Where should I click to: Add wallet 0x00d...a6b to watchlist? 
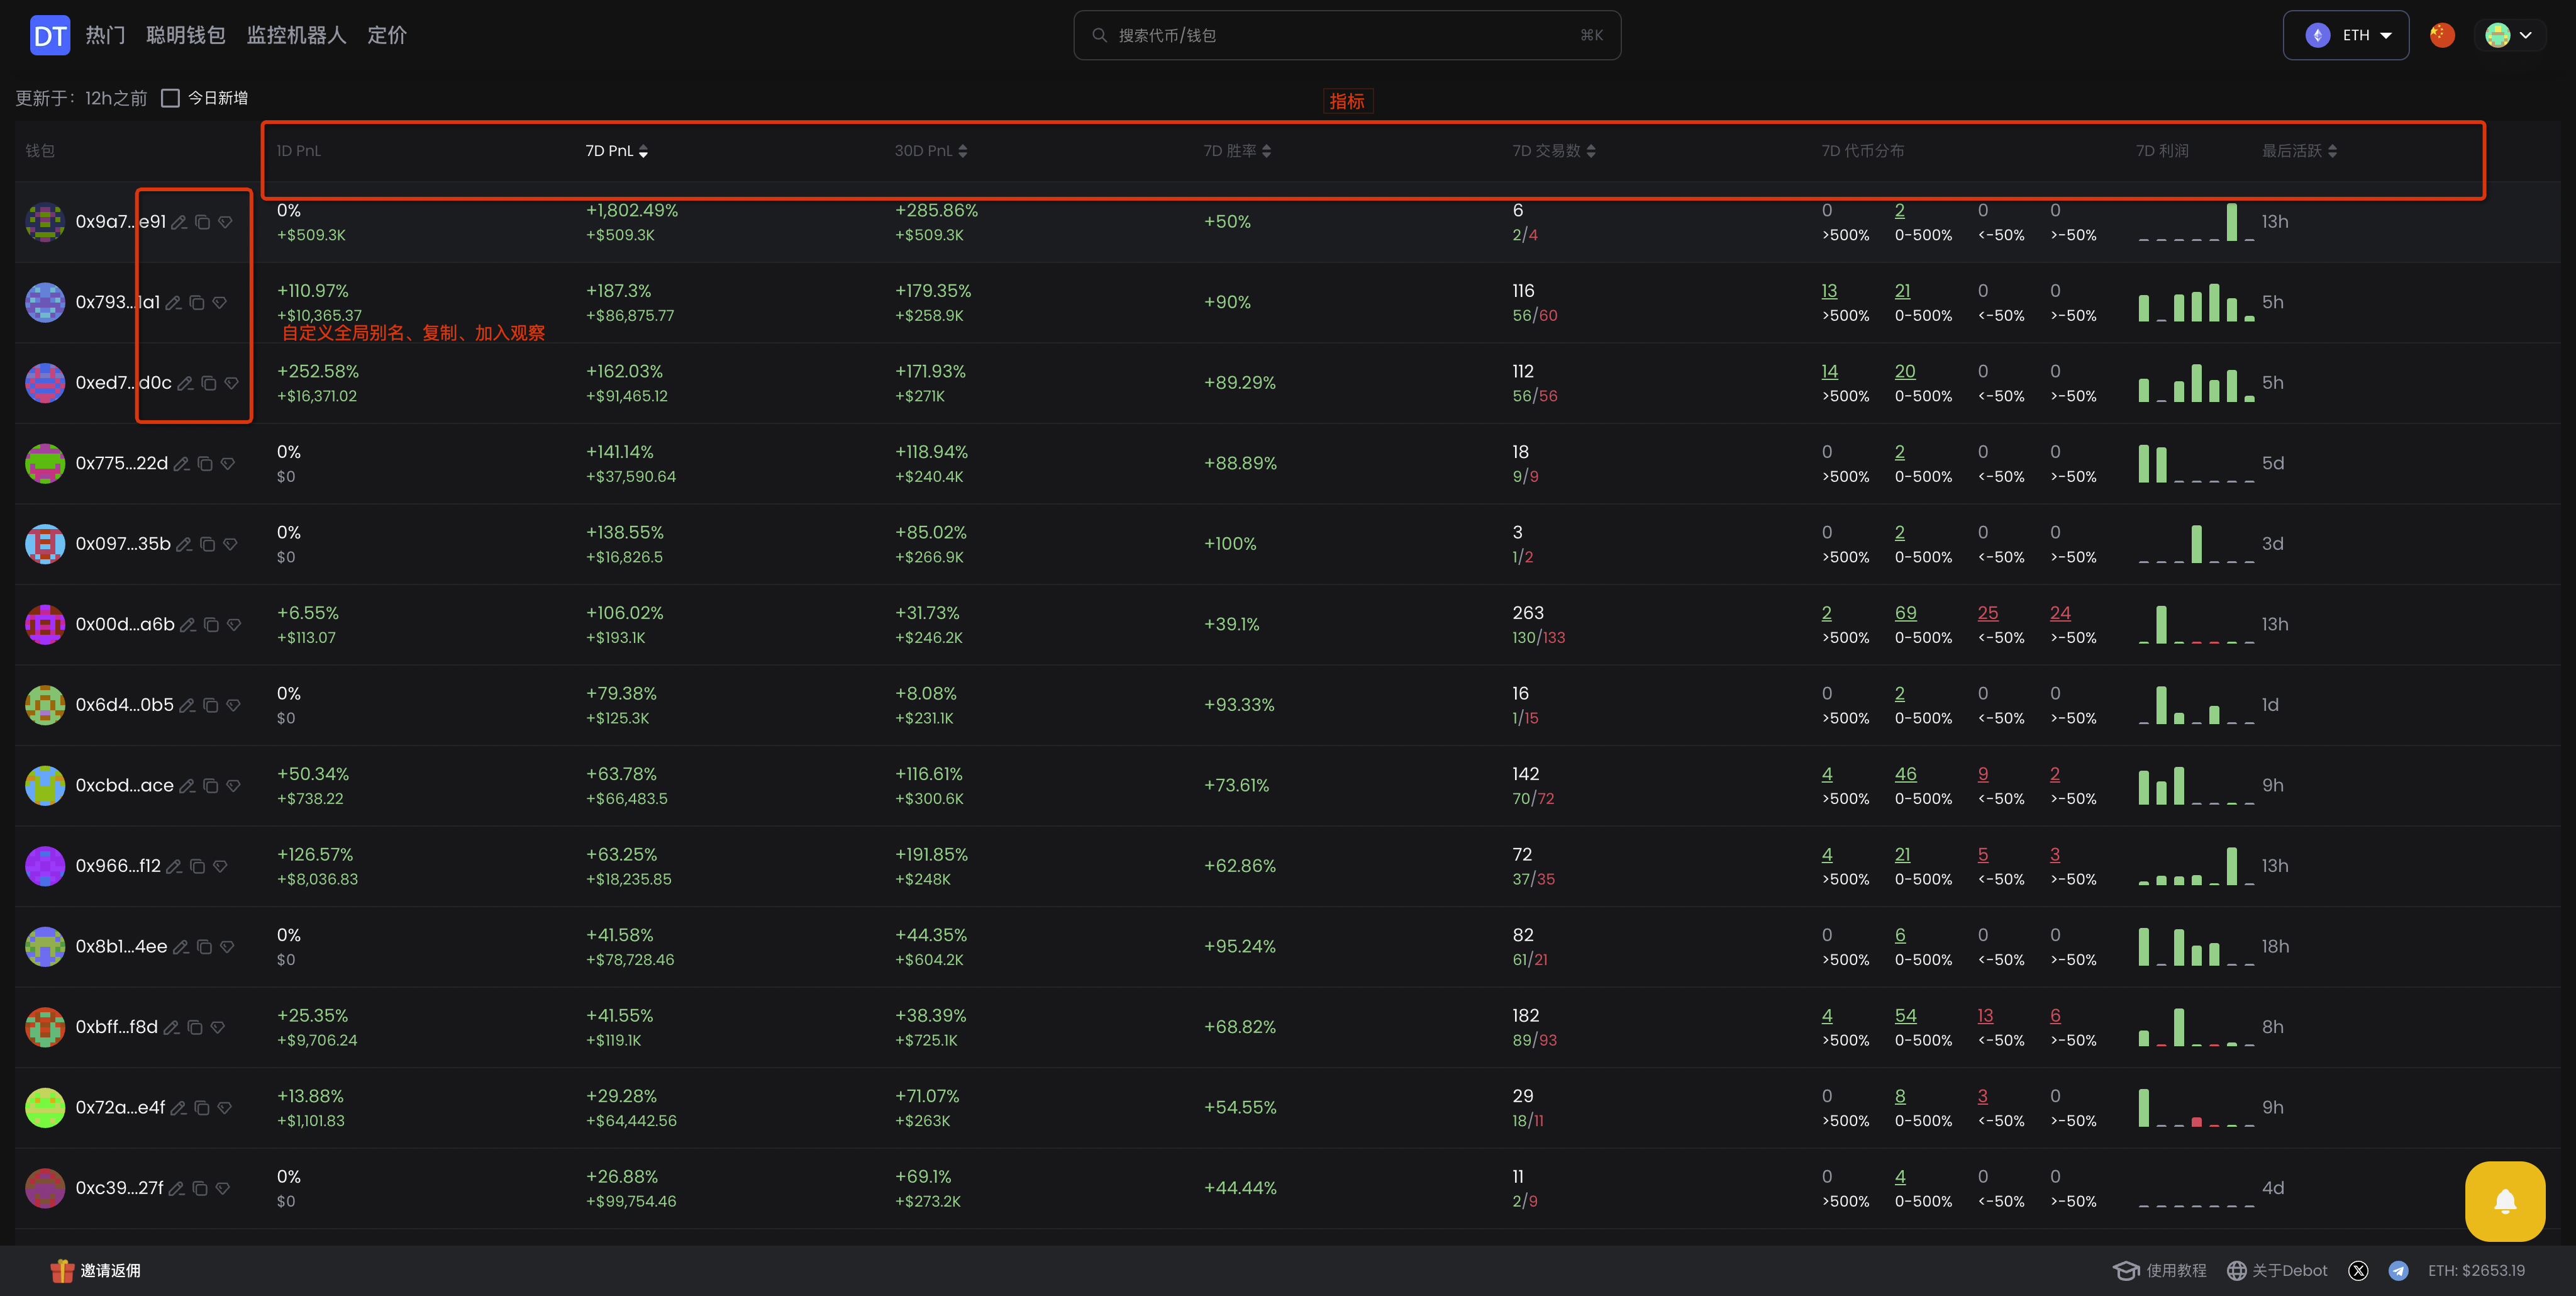(234, 625)
